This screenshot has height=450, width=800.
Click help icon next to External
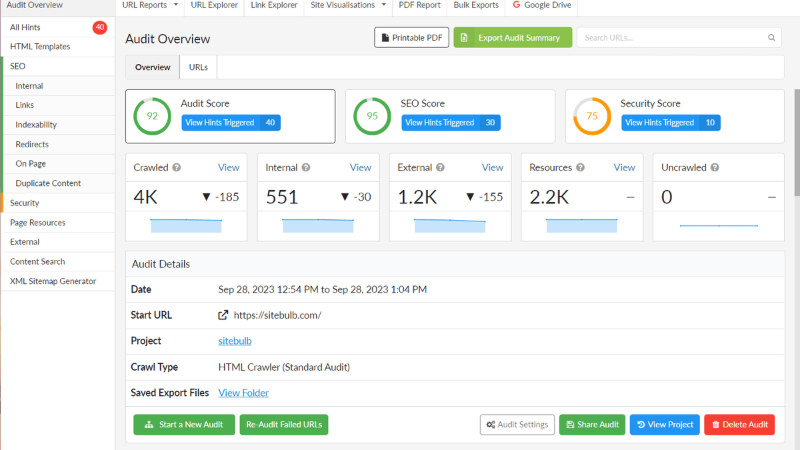(x=441, y=168)
